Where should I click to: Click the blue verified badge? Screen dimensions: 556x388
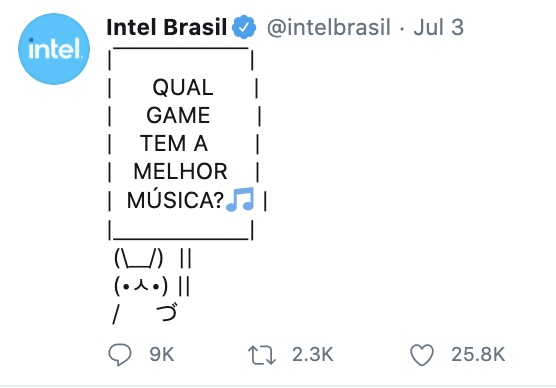coord(244,27)
